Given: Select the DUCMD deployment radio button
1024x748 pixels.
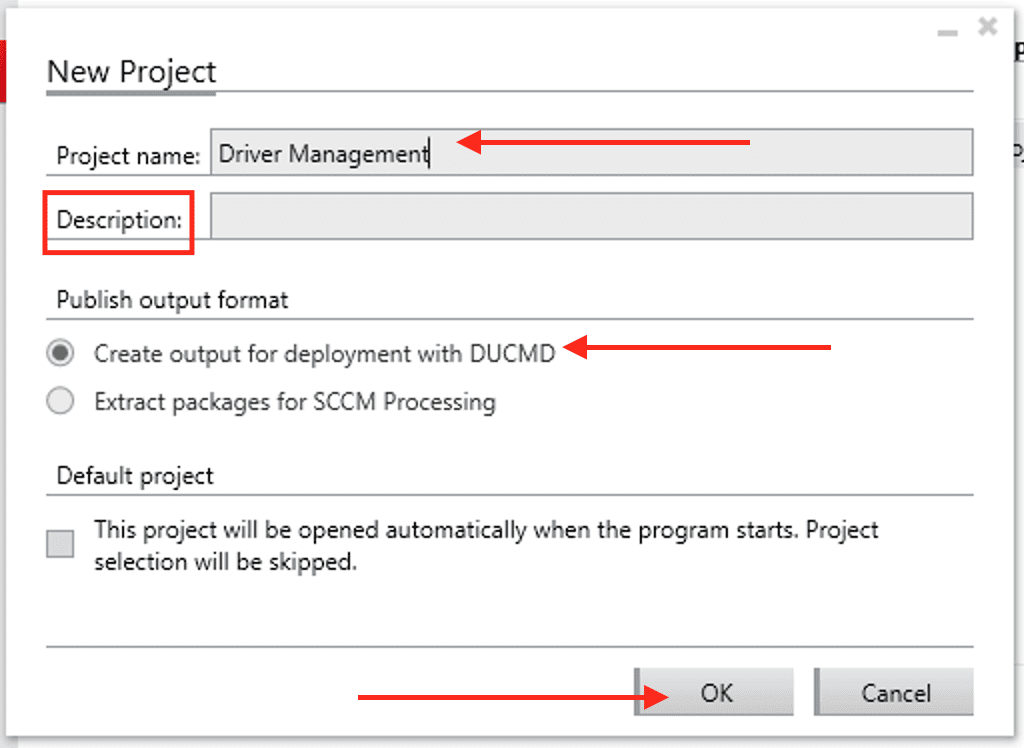Looking at the screenshot, I should (61, 352).
